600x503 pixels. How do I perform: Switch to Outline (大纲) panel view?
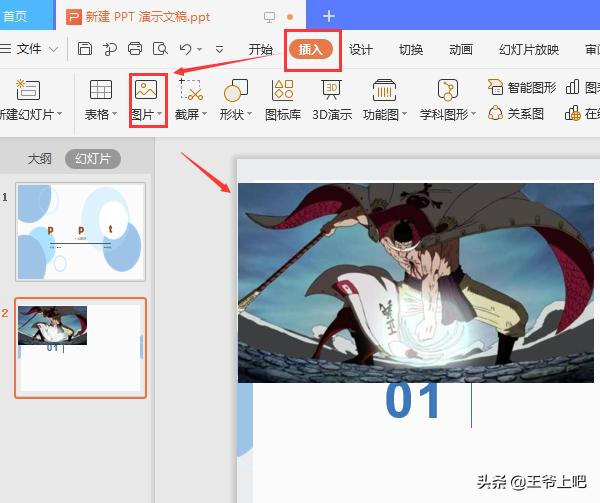pos(40,159)
